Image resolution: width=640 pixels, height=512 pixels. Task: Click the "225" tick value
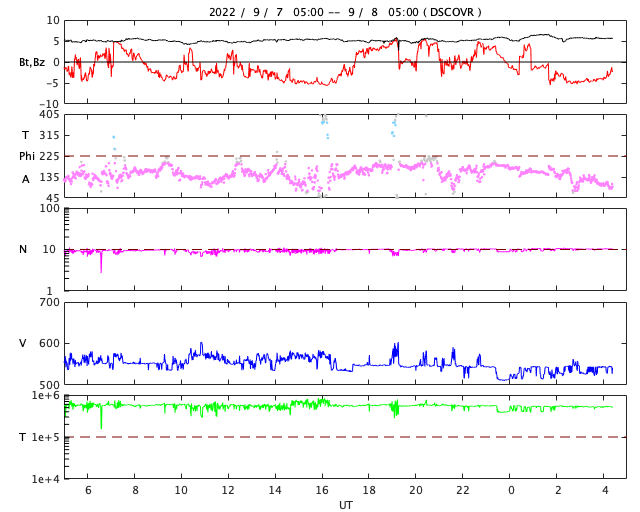tap(49, 156)
